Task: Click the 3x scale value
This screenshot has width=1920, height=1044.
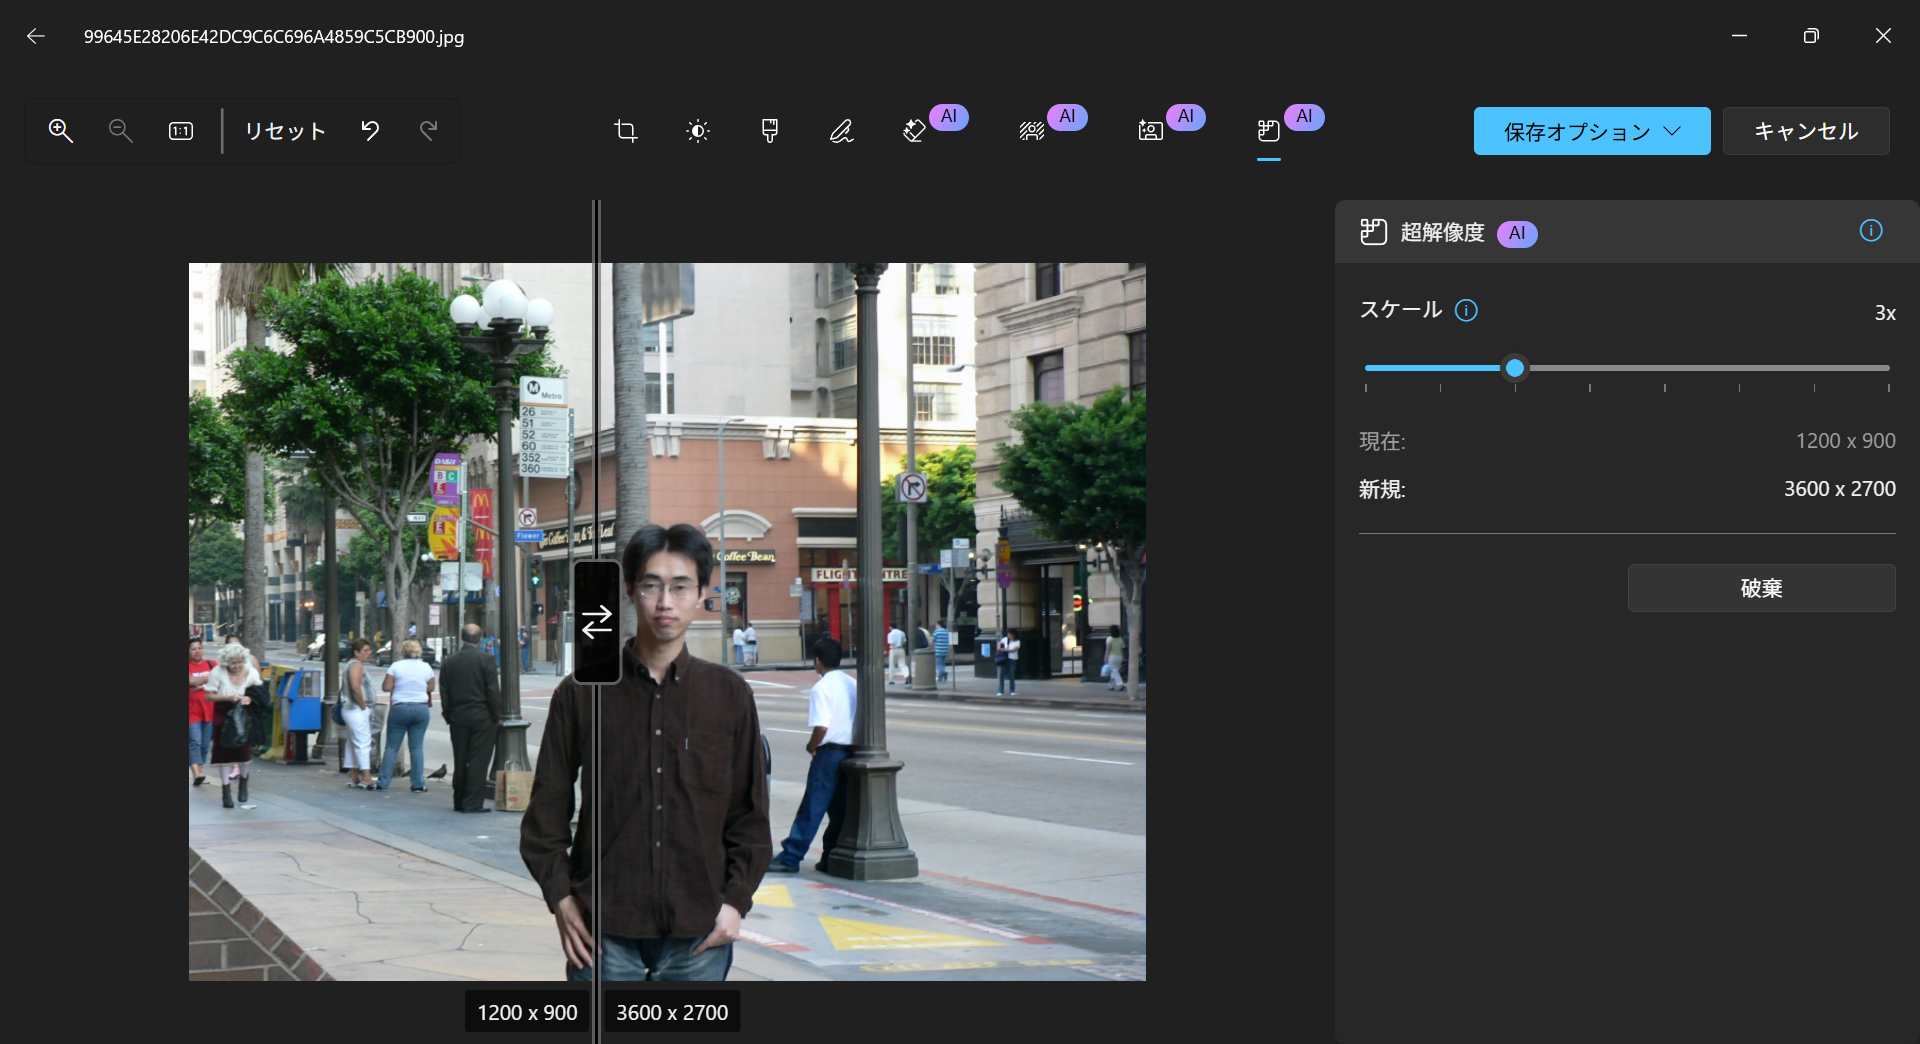Action: [1885, 313]
